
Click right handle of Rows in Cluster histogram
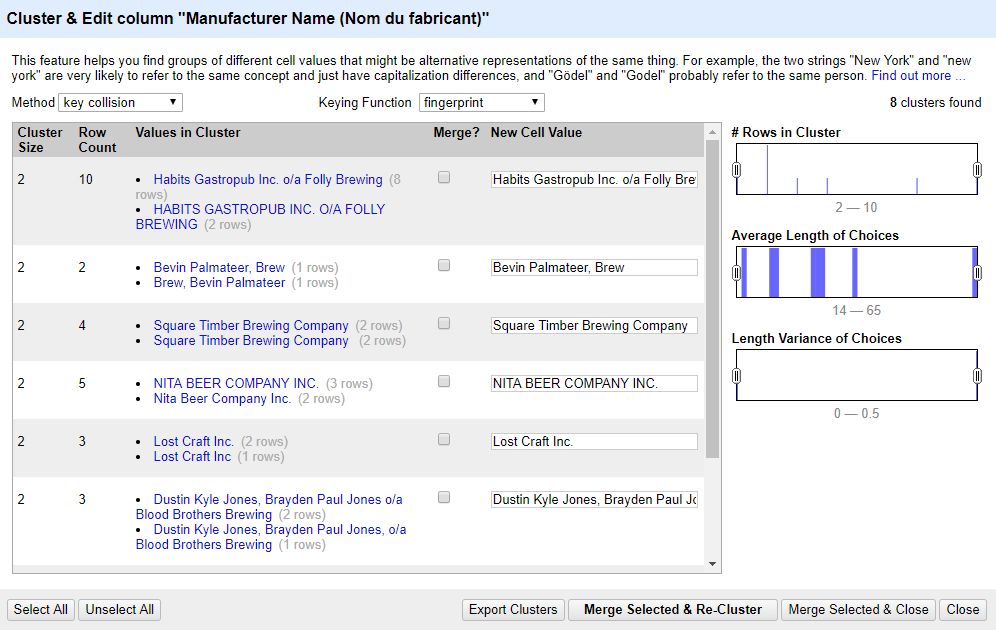click(x=978, y=170)
